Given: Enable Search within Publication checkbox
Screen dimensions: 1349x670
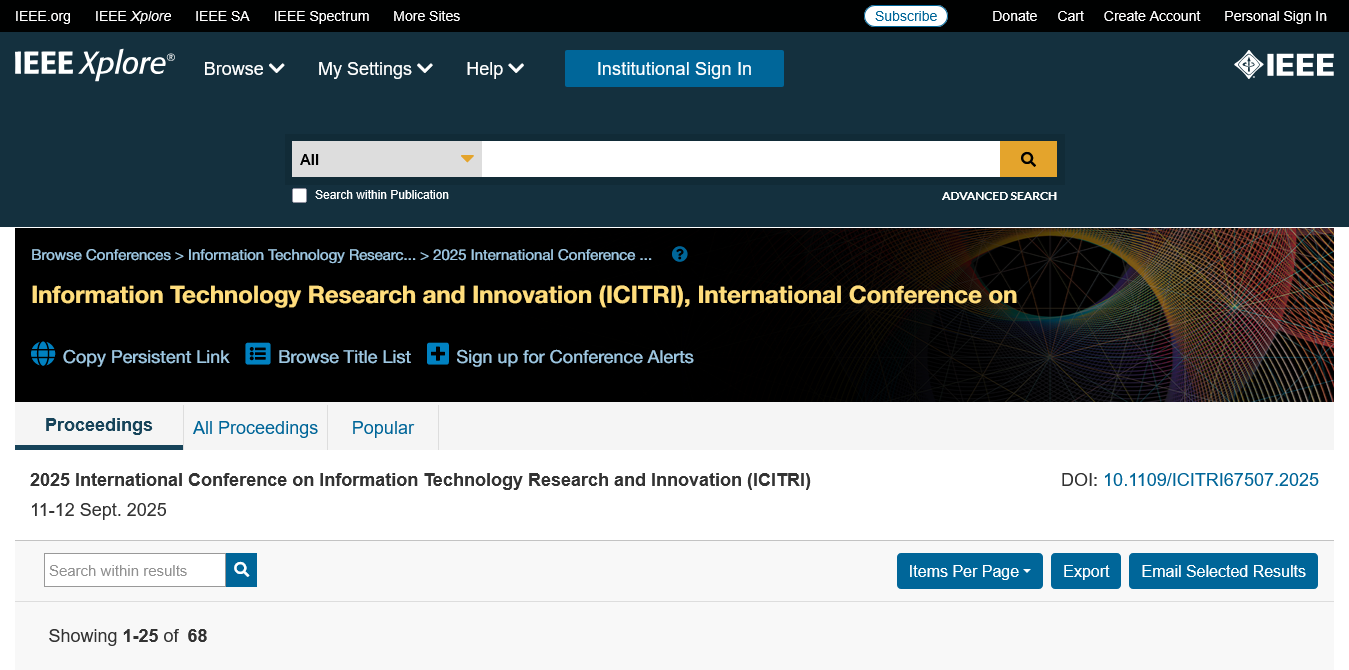Looking at the screenshot, I should tap(299, 195).
